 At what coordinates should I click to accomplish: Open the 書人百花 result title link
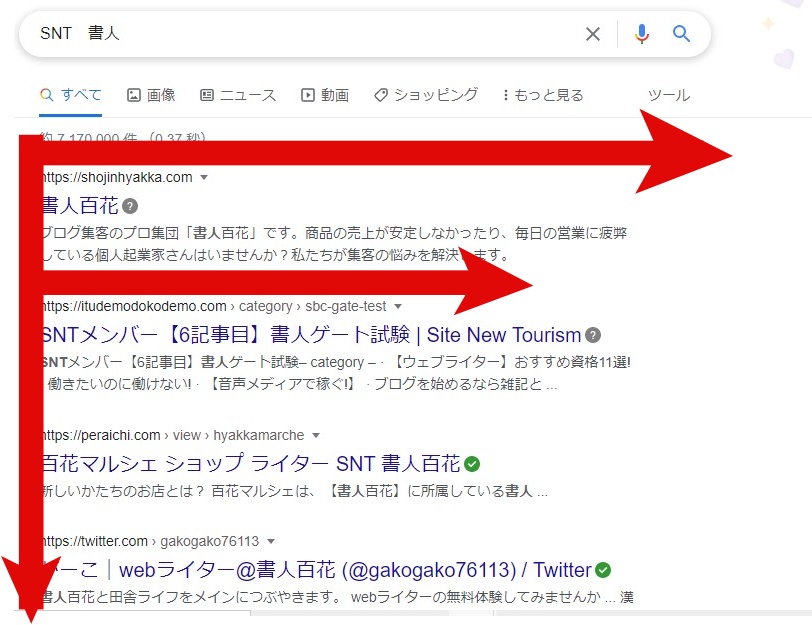pos(81,206)
